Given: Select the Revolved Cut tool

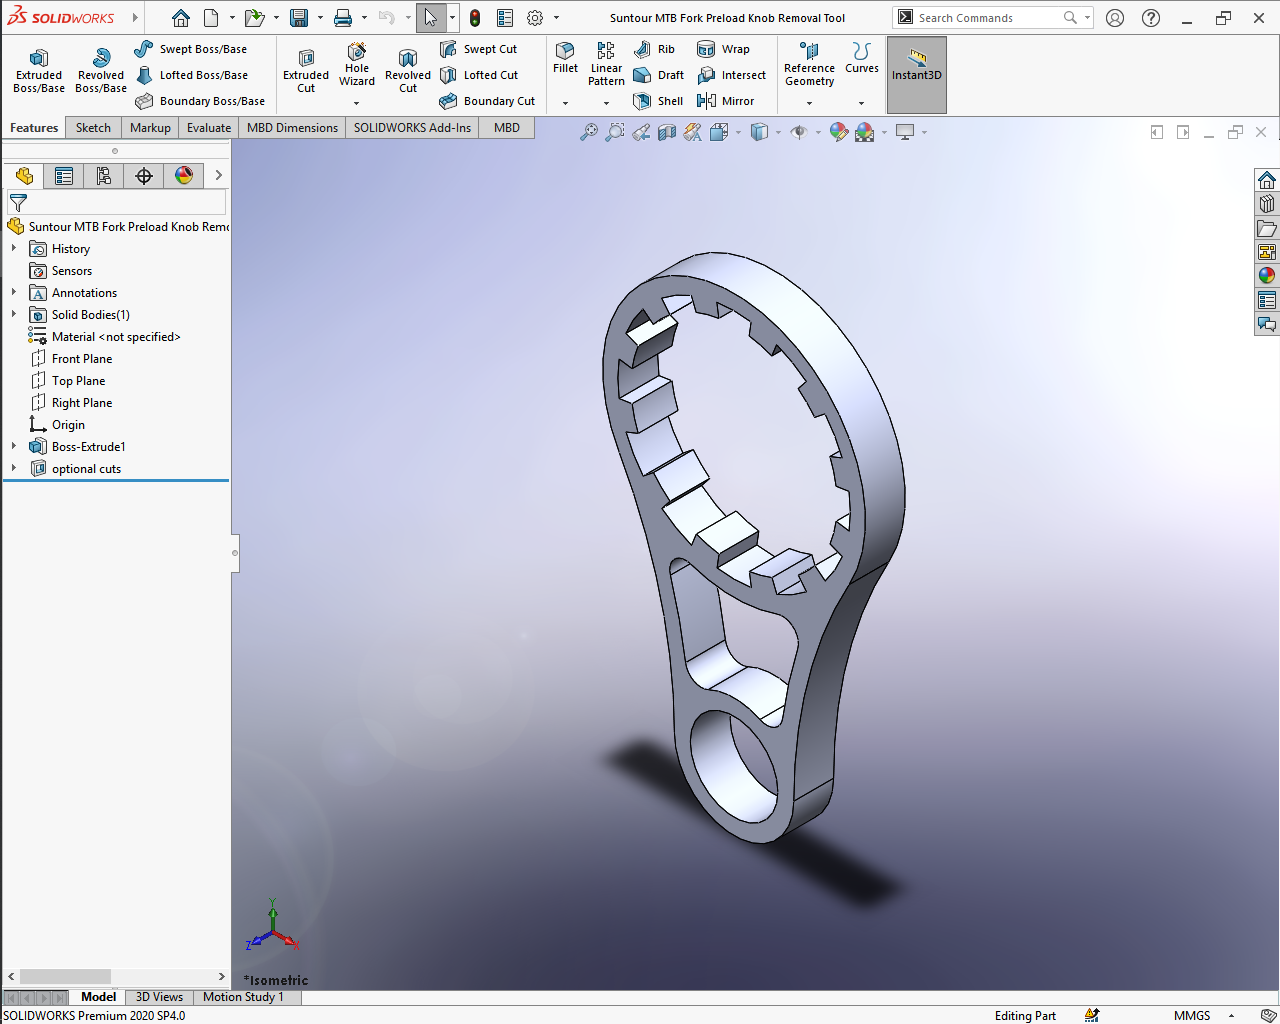Looking at the screenshot, I should pyautogui.click(x=408, y=71).
